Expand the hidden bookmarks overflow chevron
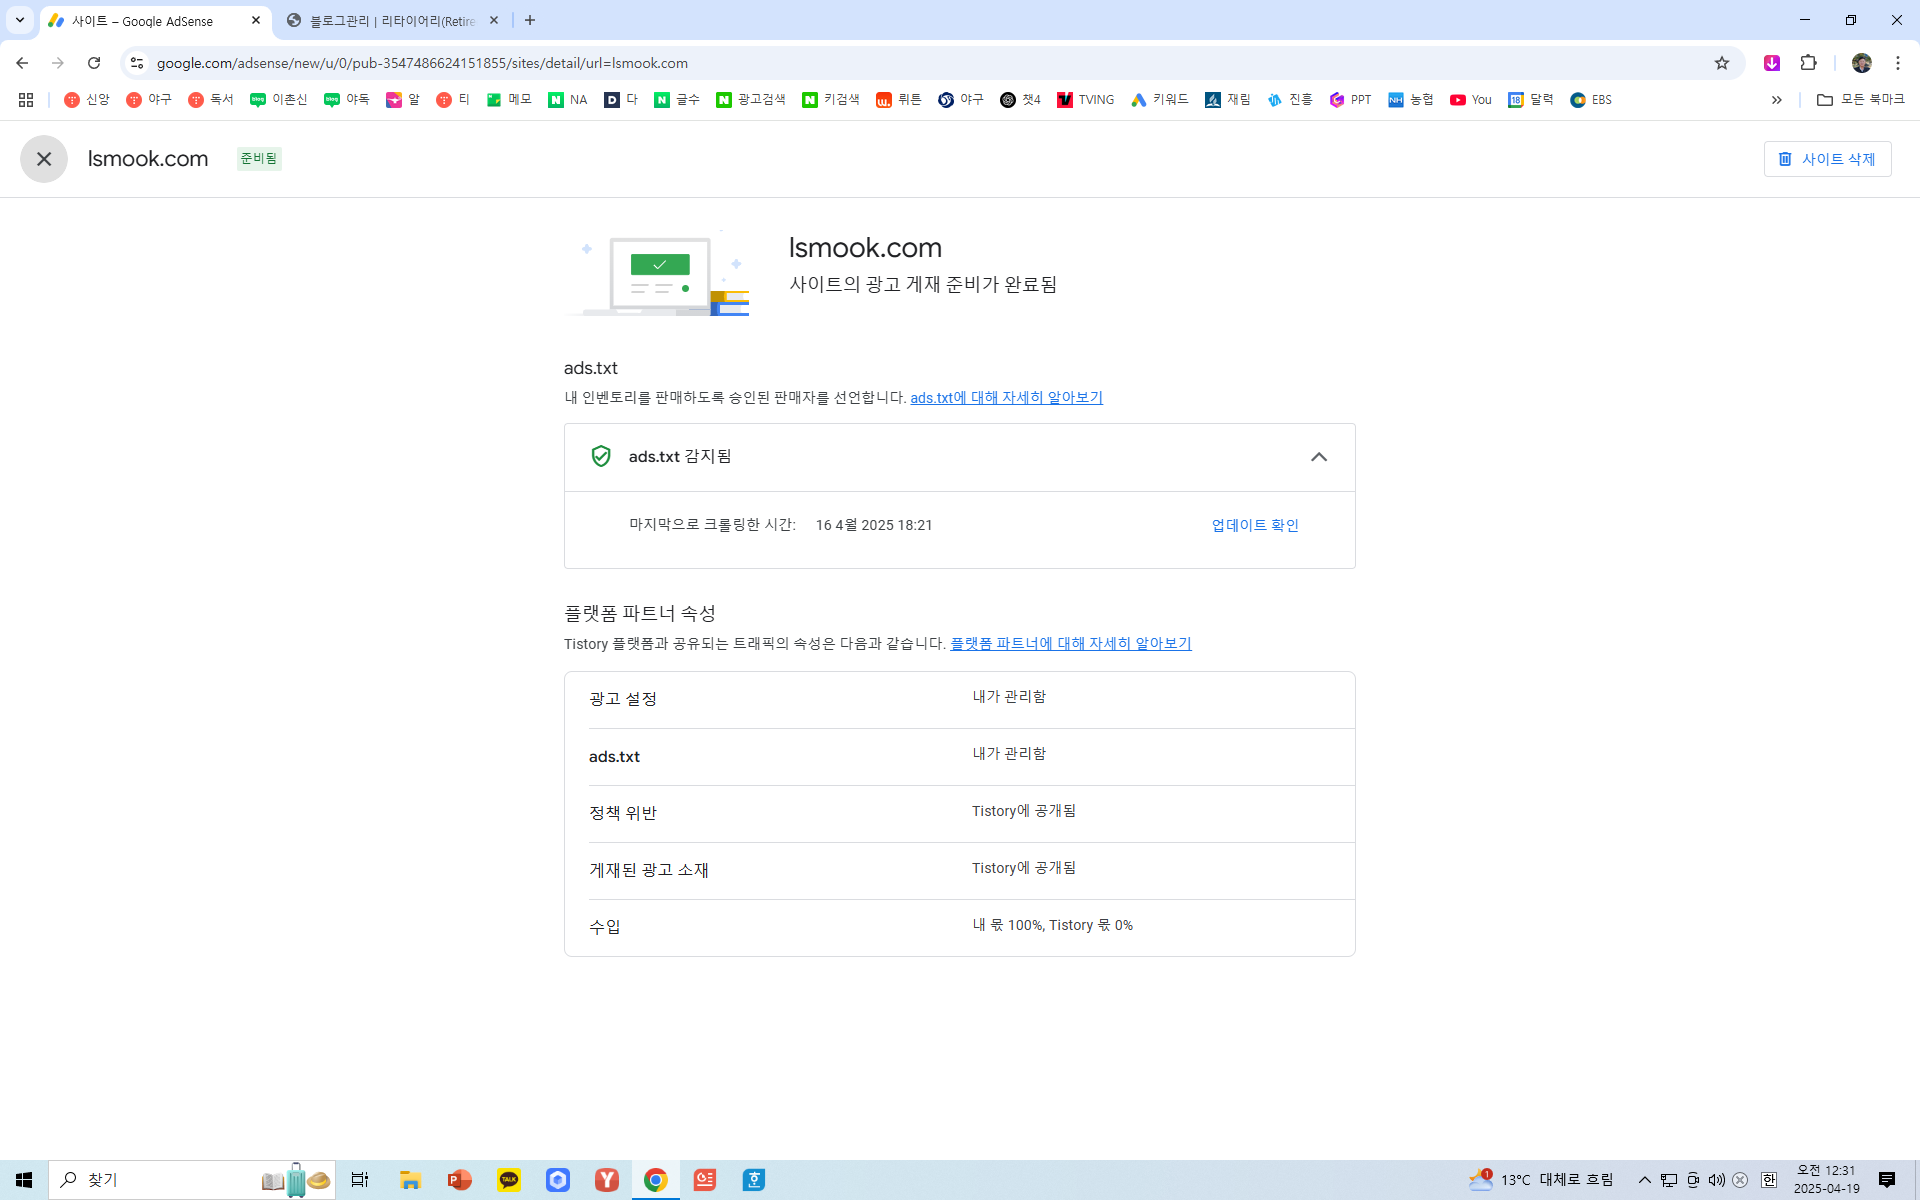This screenshot has width=1920, height=1200. pos(1776,100)
